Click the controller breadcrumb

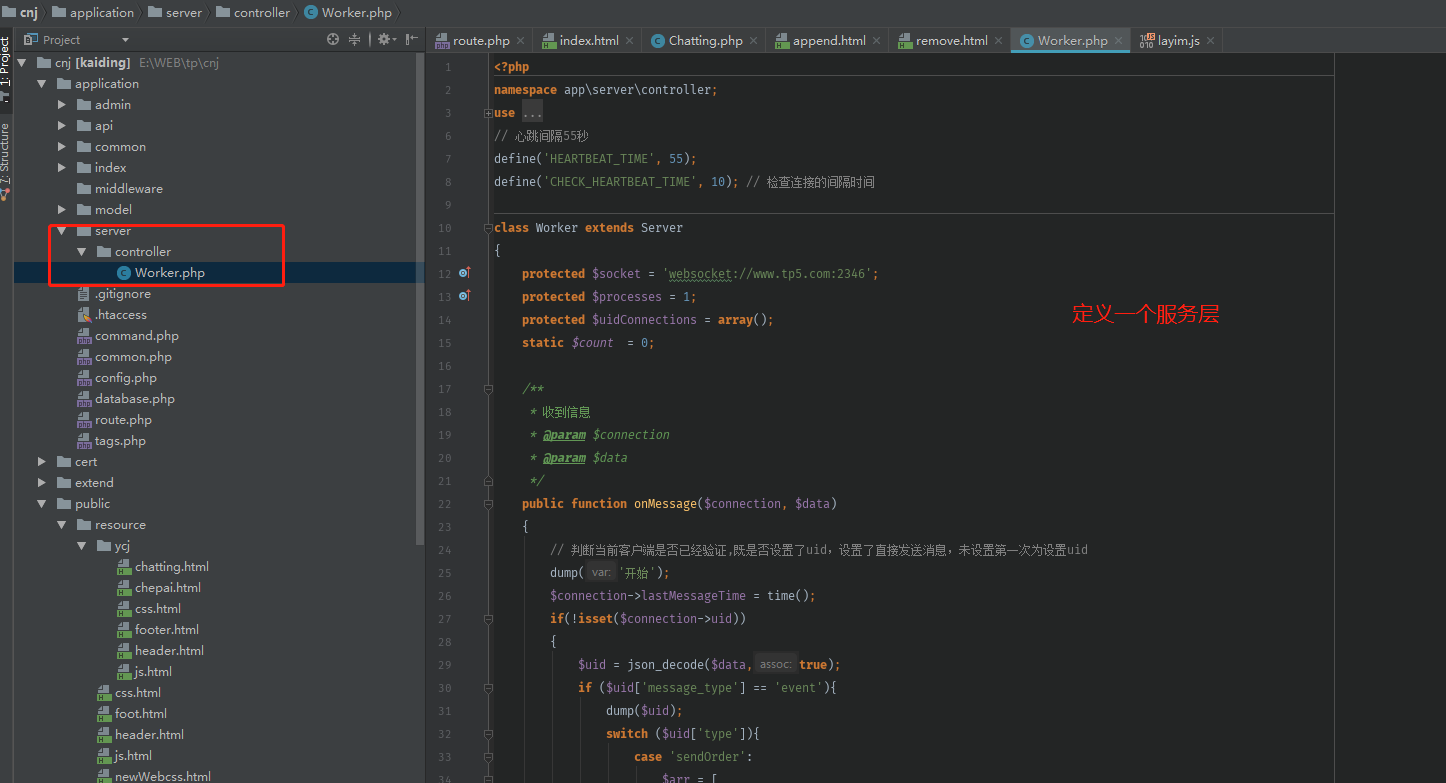253,13
